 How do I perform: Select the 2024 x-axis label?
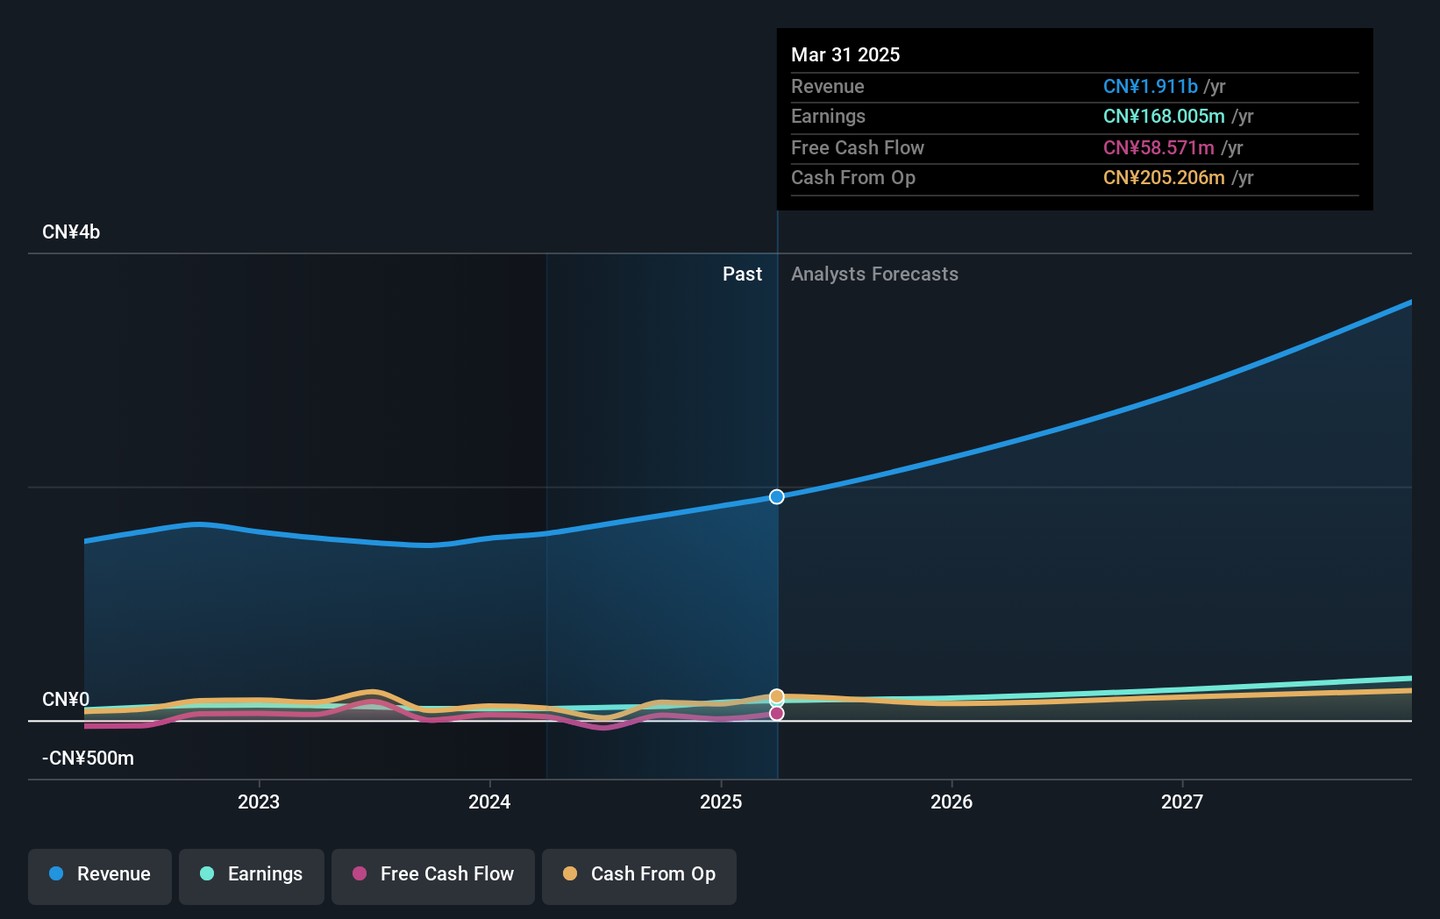point(490,802)
